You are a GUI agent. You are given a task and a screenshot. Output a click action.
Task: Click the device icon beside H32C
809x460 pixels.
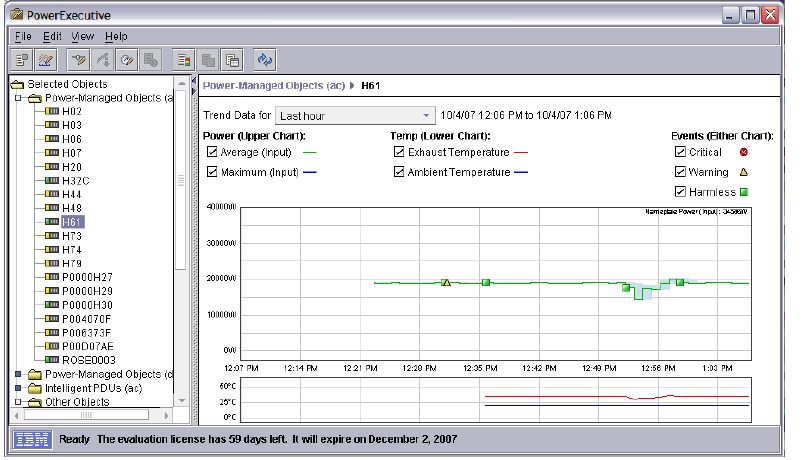pos(52,180)
